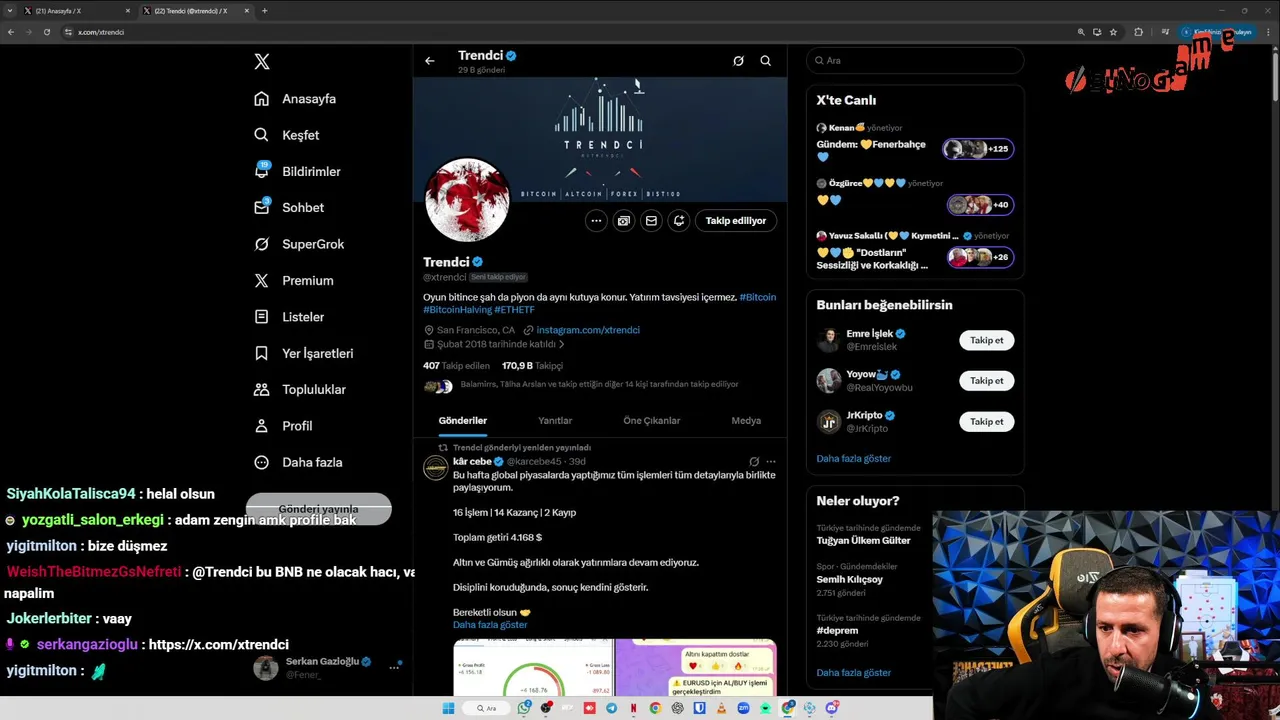Go to Anasayfa in sidebar
Viewport: 1280px width, 720px height.
click(x=295, y=99)
